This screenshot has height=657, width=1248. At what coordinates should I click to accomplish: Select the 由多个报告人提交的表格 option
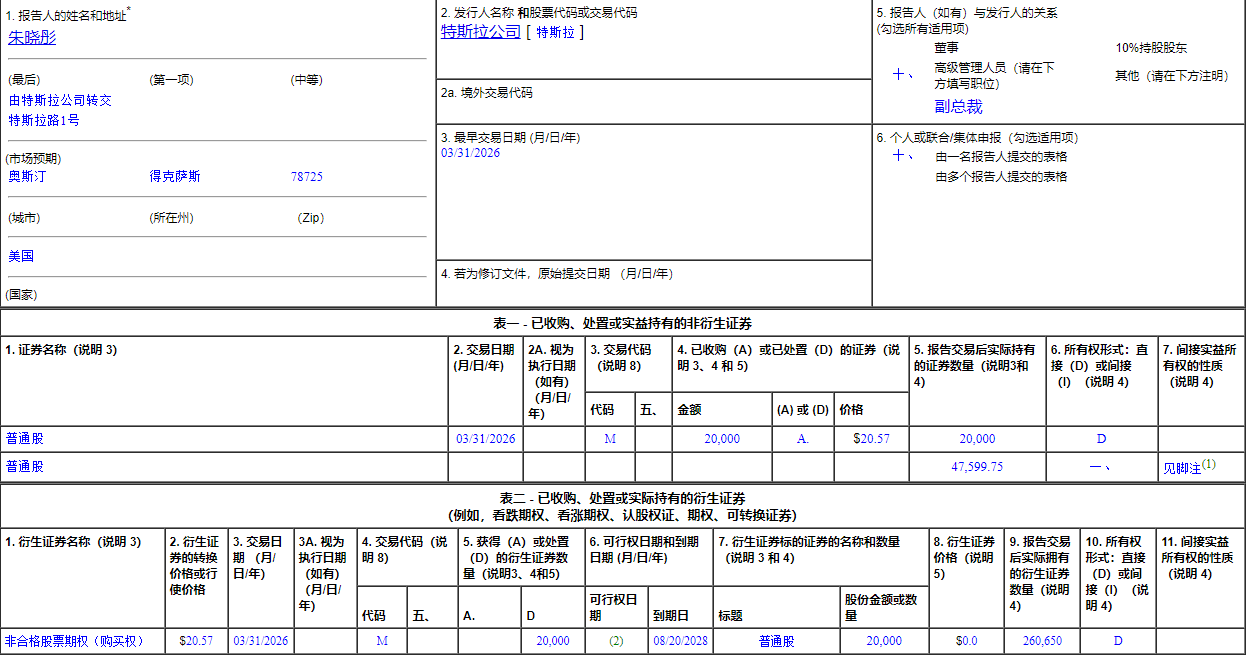click(x=1000, y=177)
